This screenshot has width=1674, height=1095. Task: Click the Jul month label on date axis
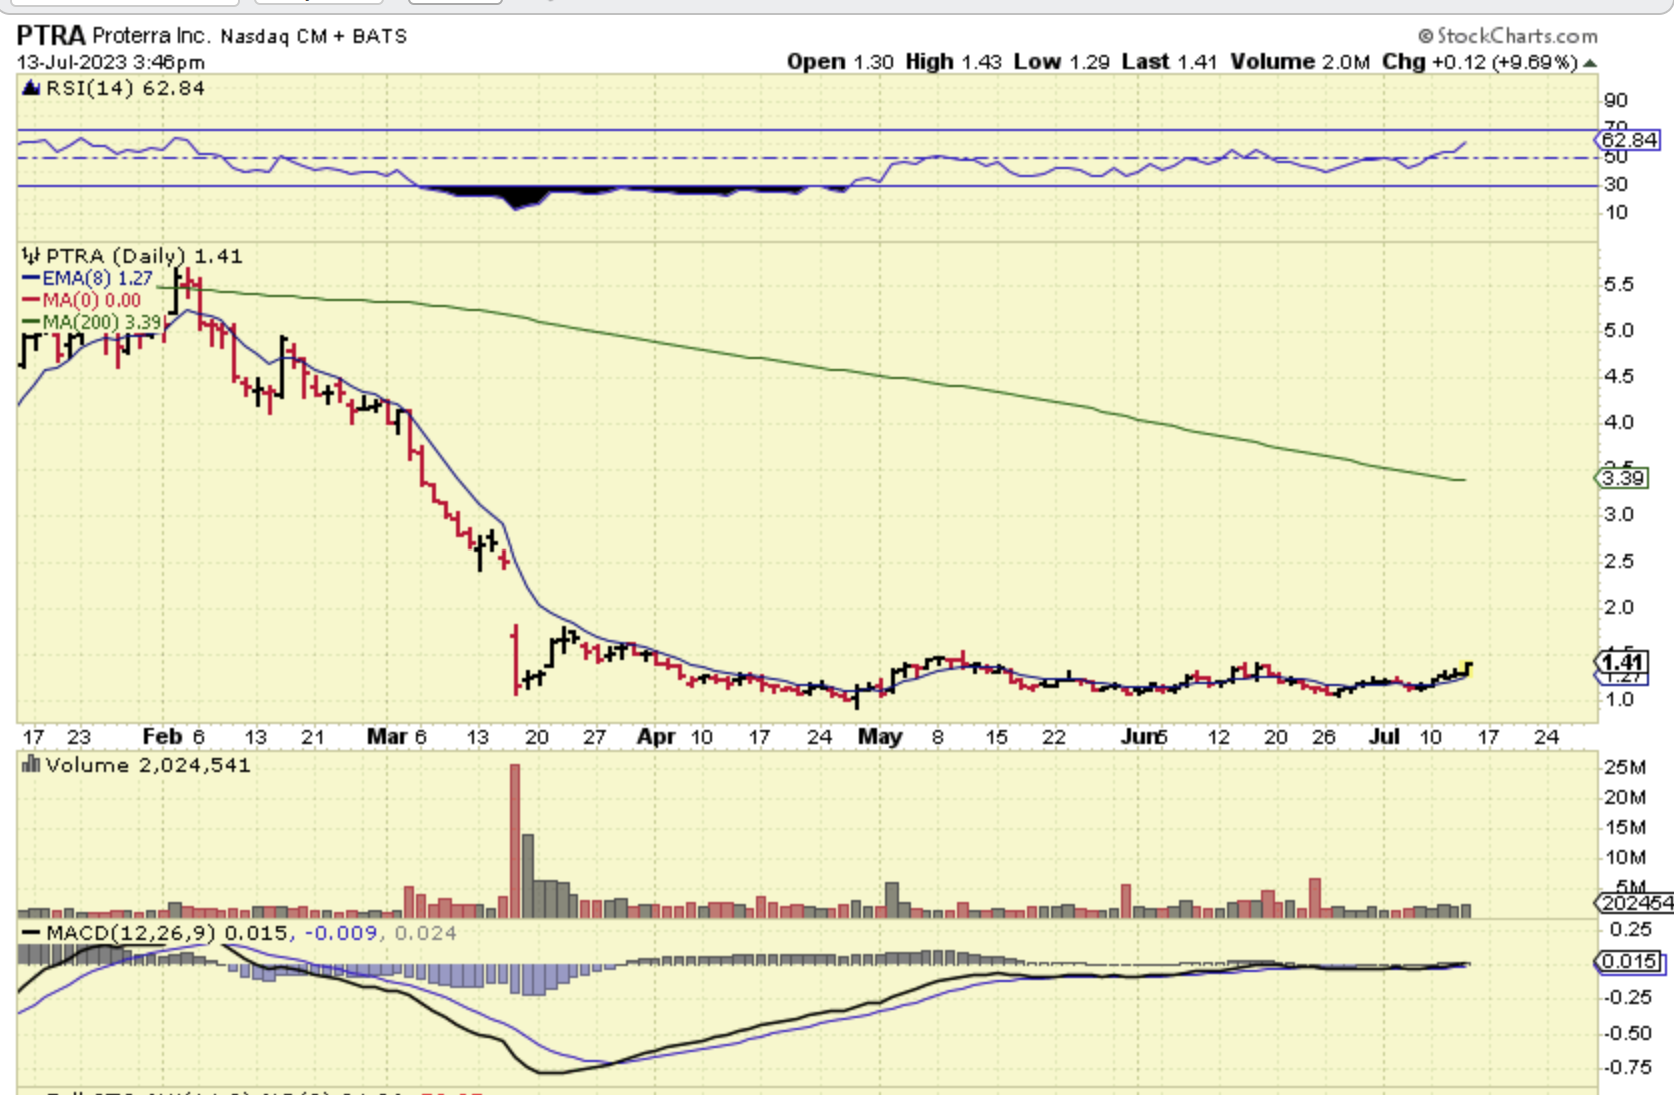tap(1384, 737)
